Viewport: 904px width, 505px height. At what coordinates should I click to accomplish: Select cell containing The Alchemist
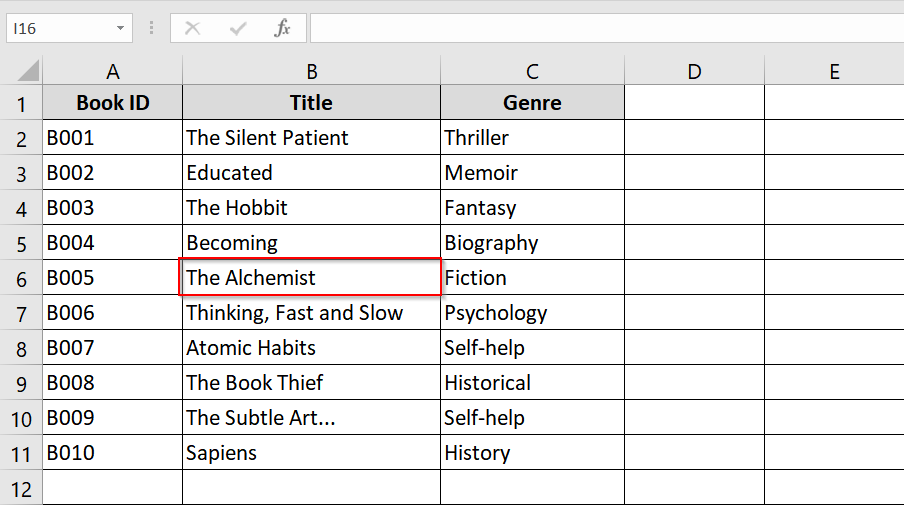[311, 278]
